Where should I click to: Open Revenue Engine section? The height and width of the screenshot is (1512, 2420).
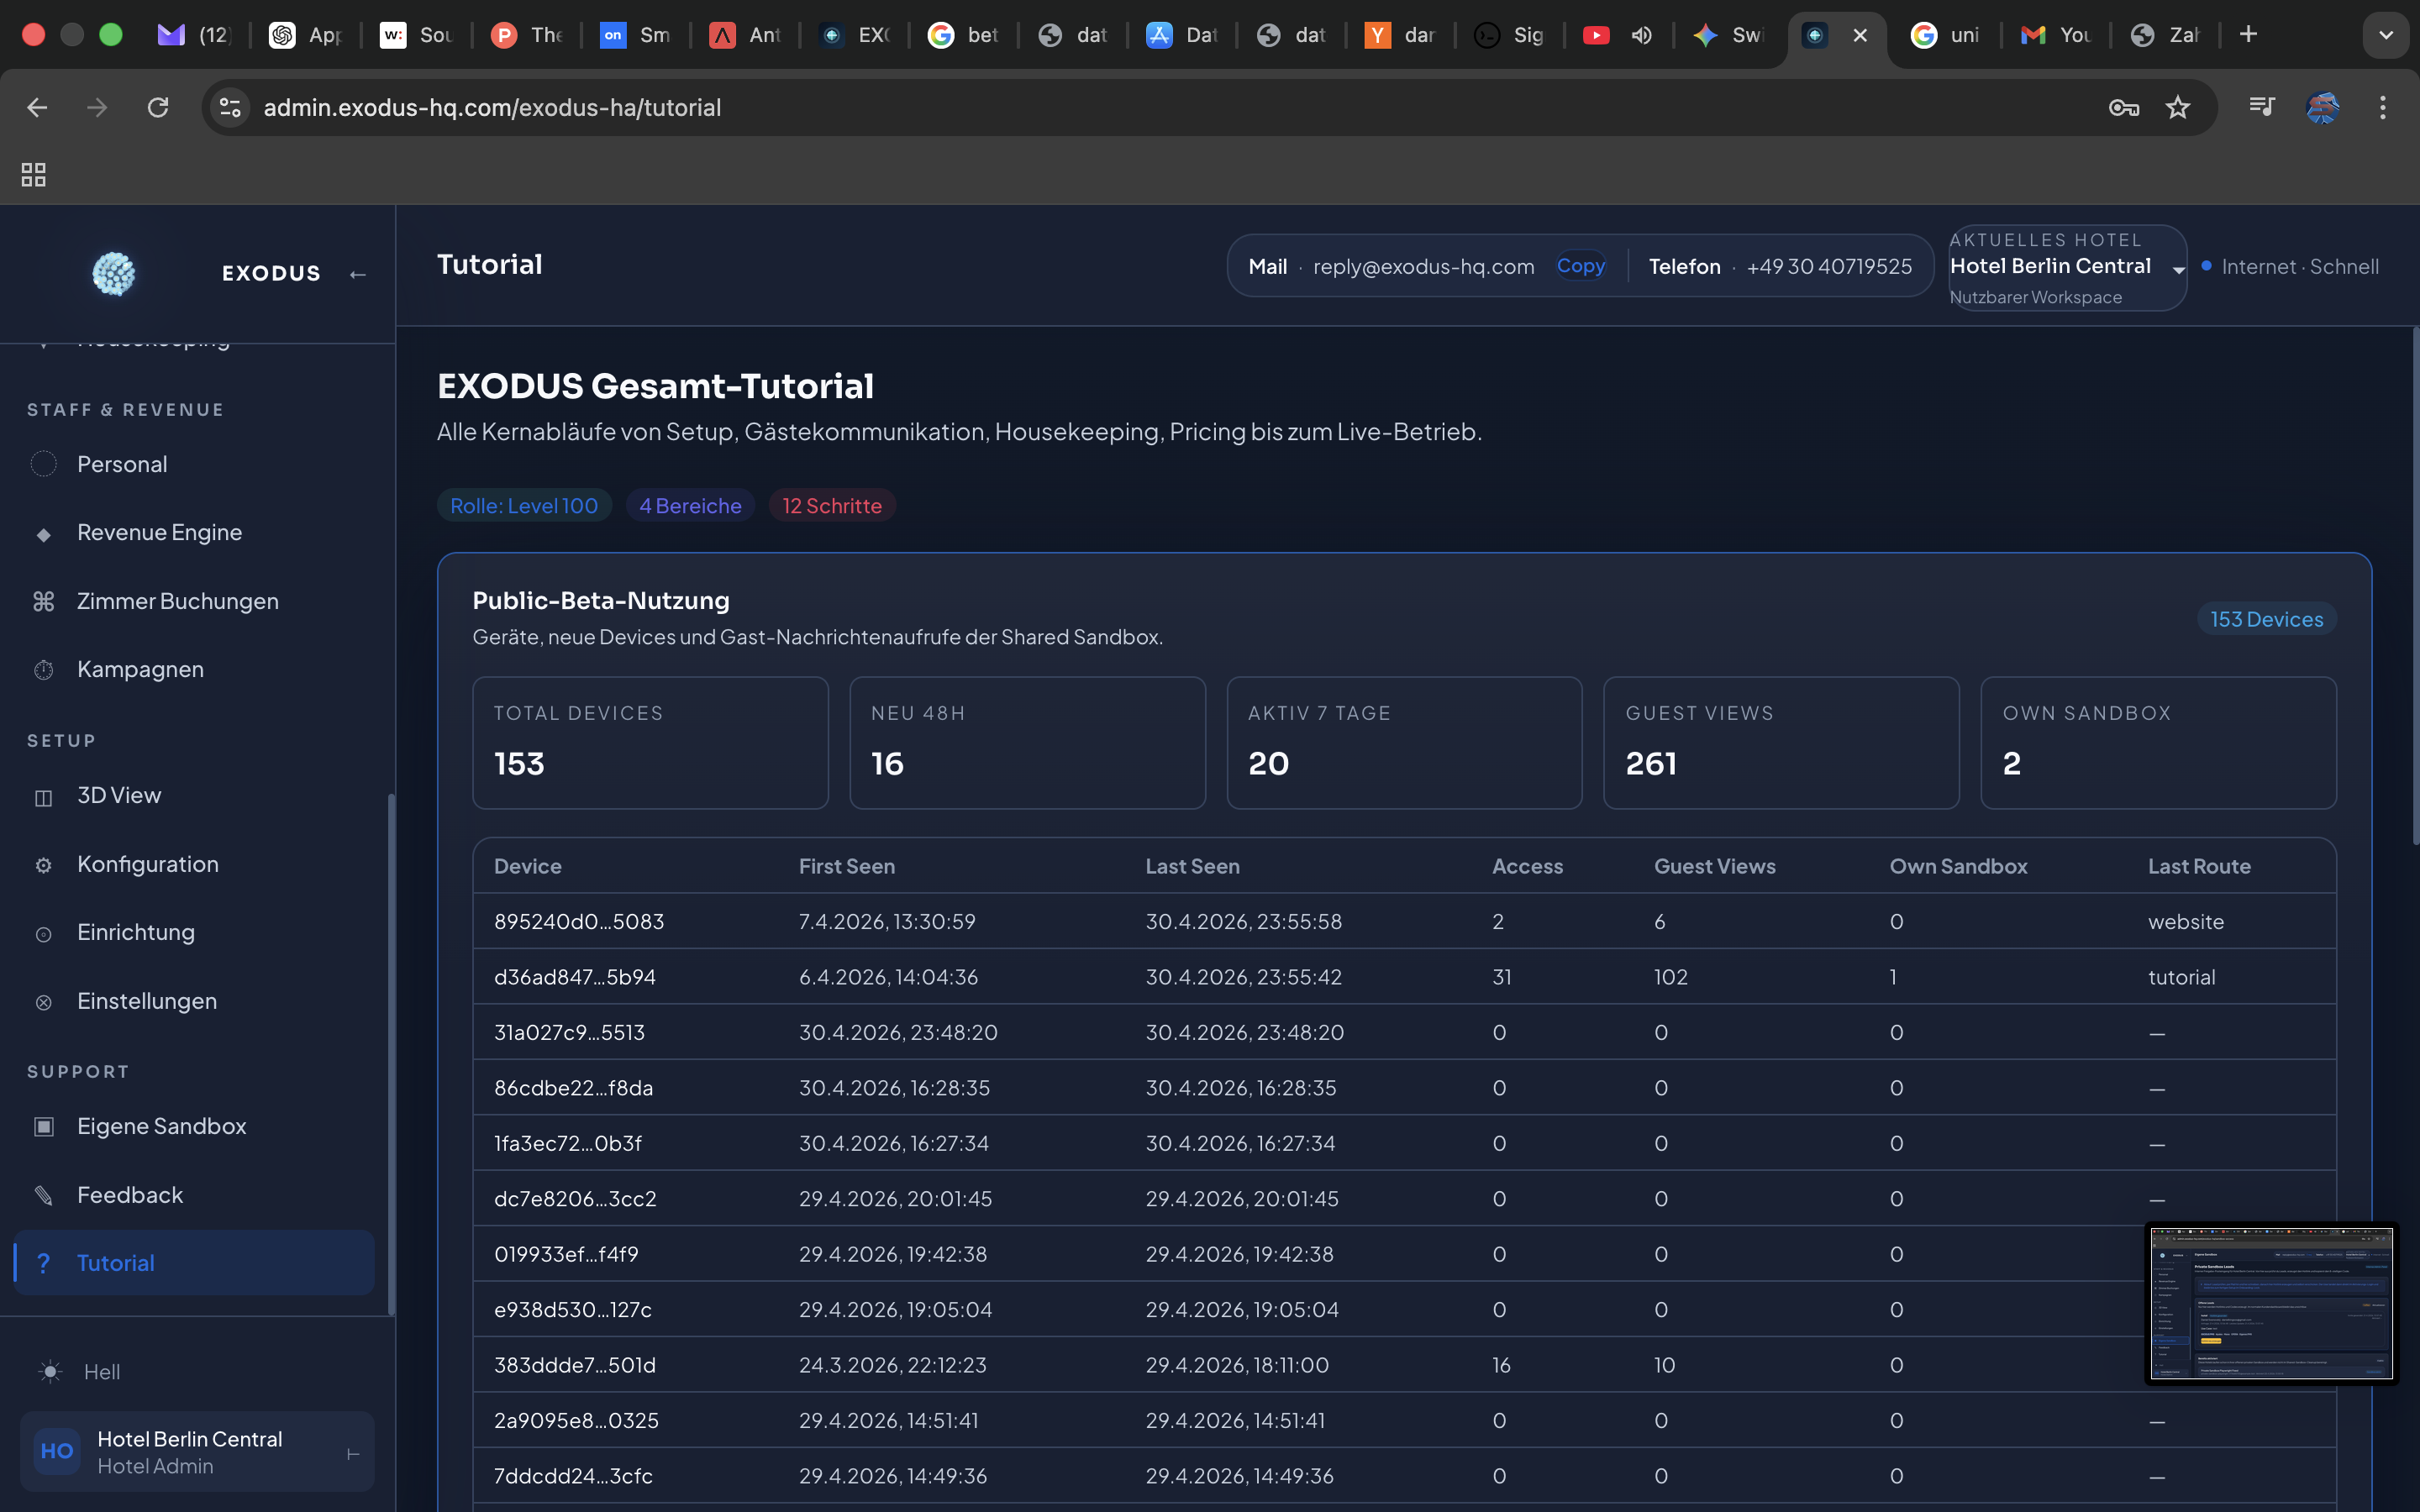[x=159, y=532]
